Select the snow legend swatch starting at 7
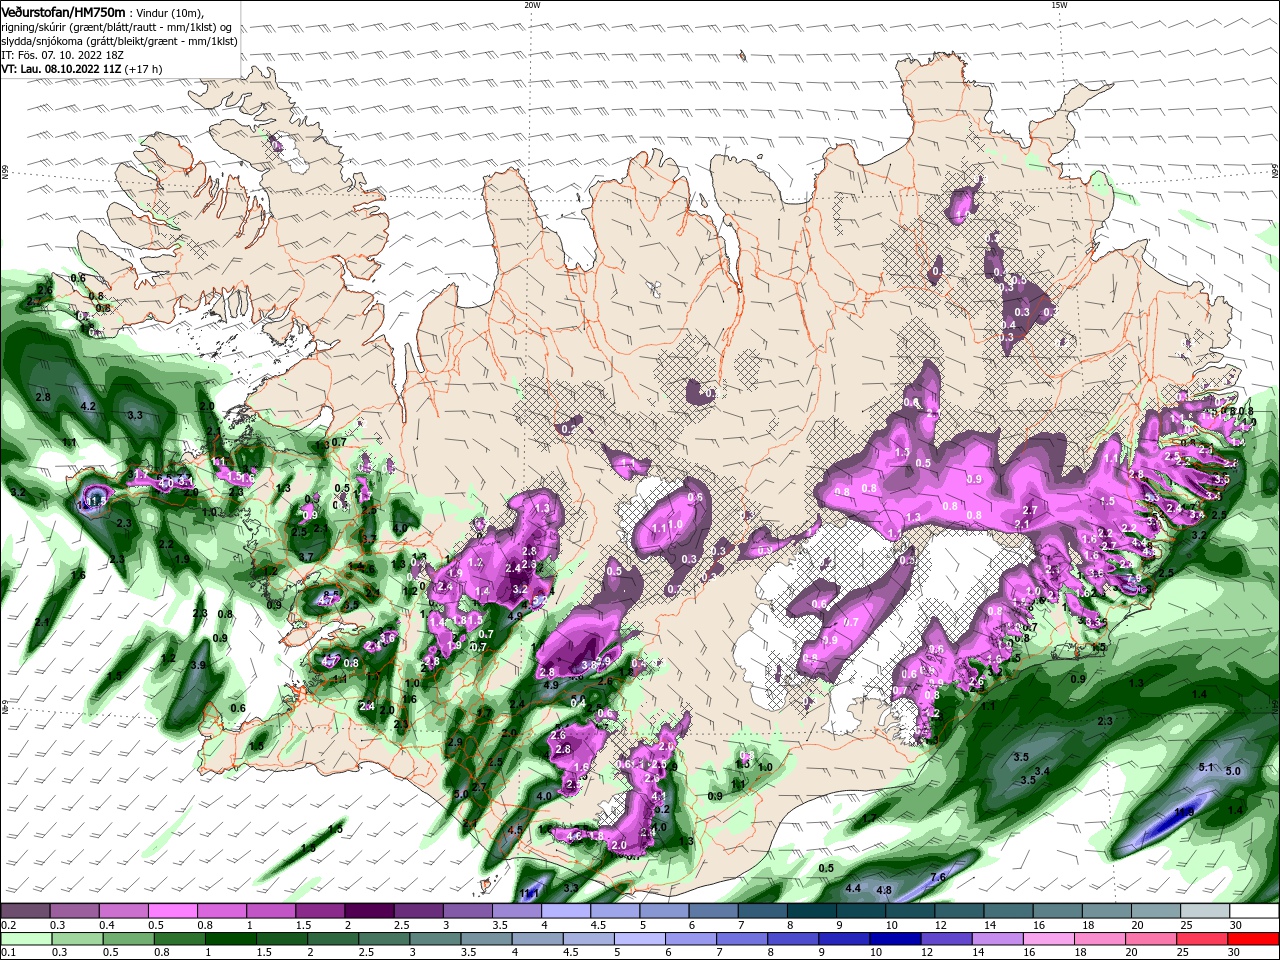 coord(763,911)
